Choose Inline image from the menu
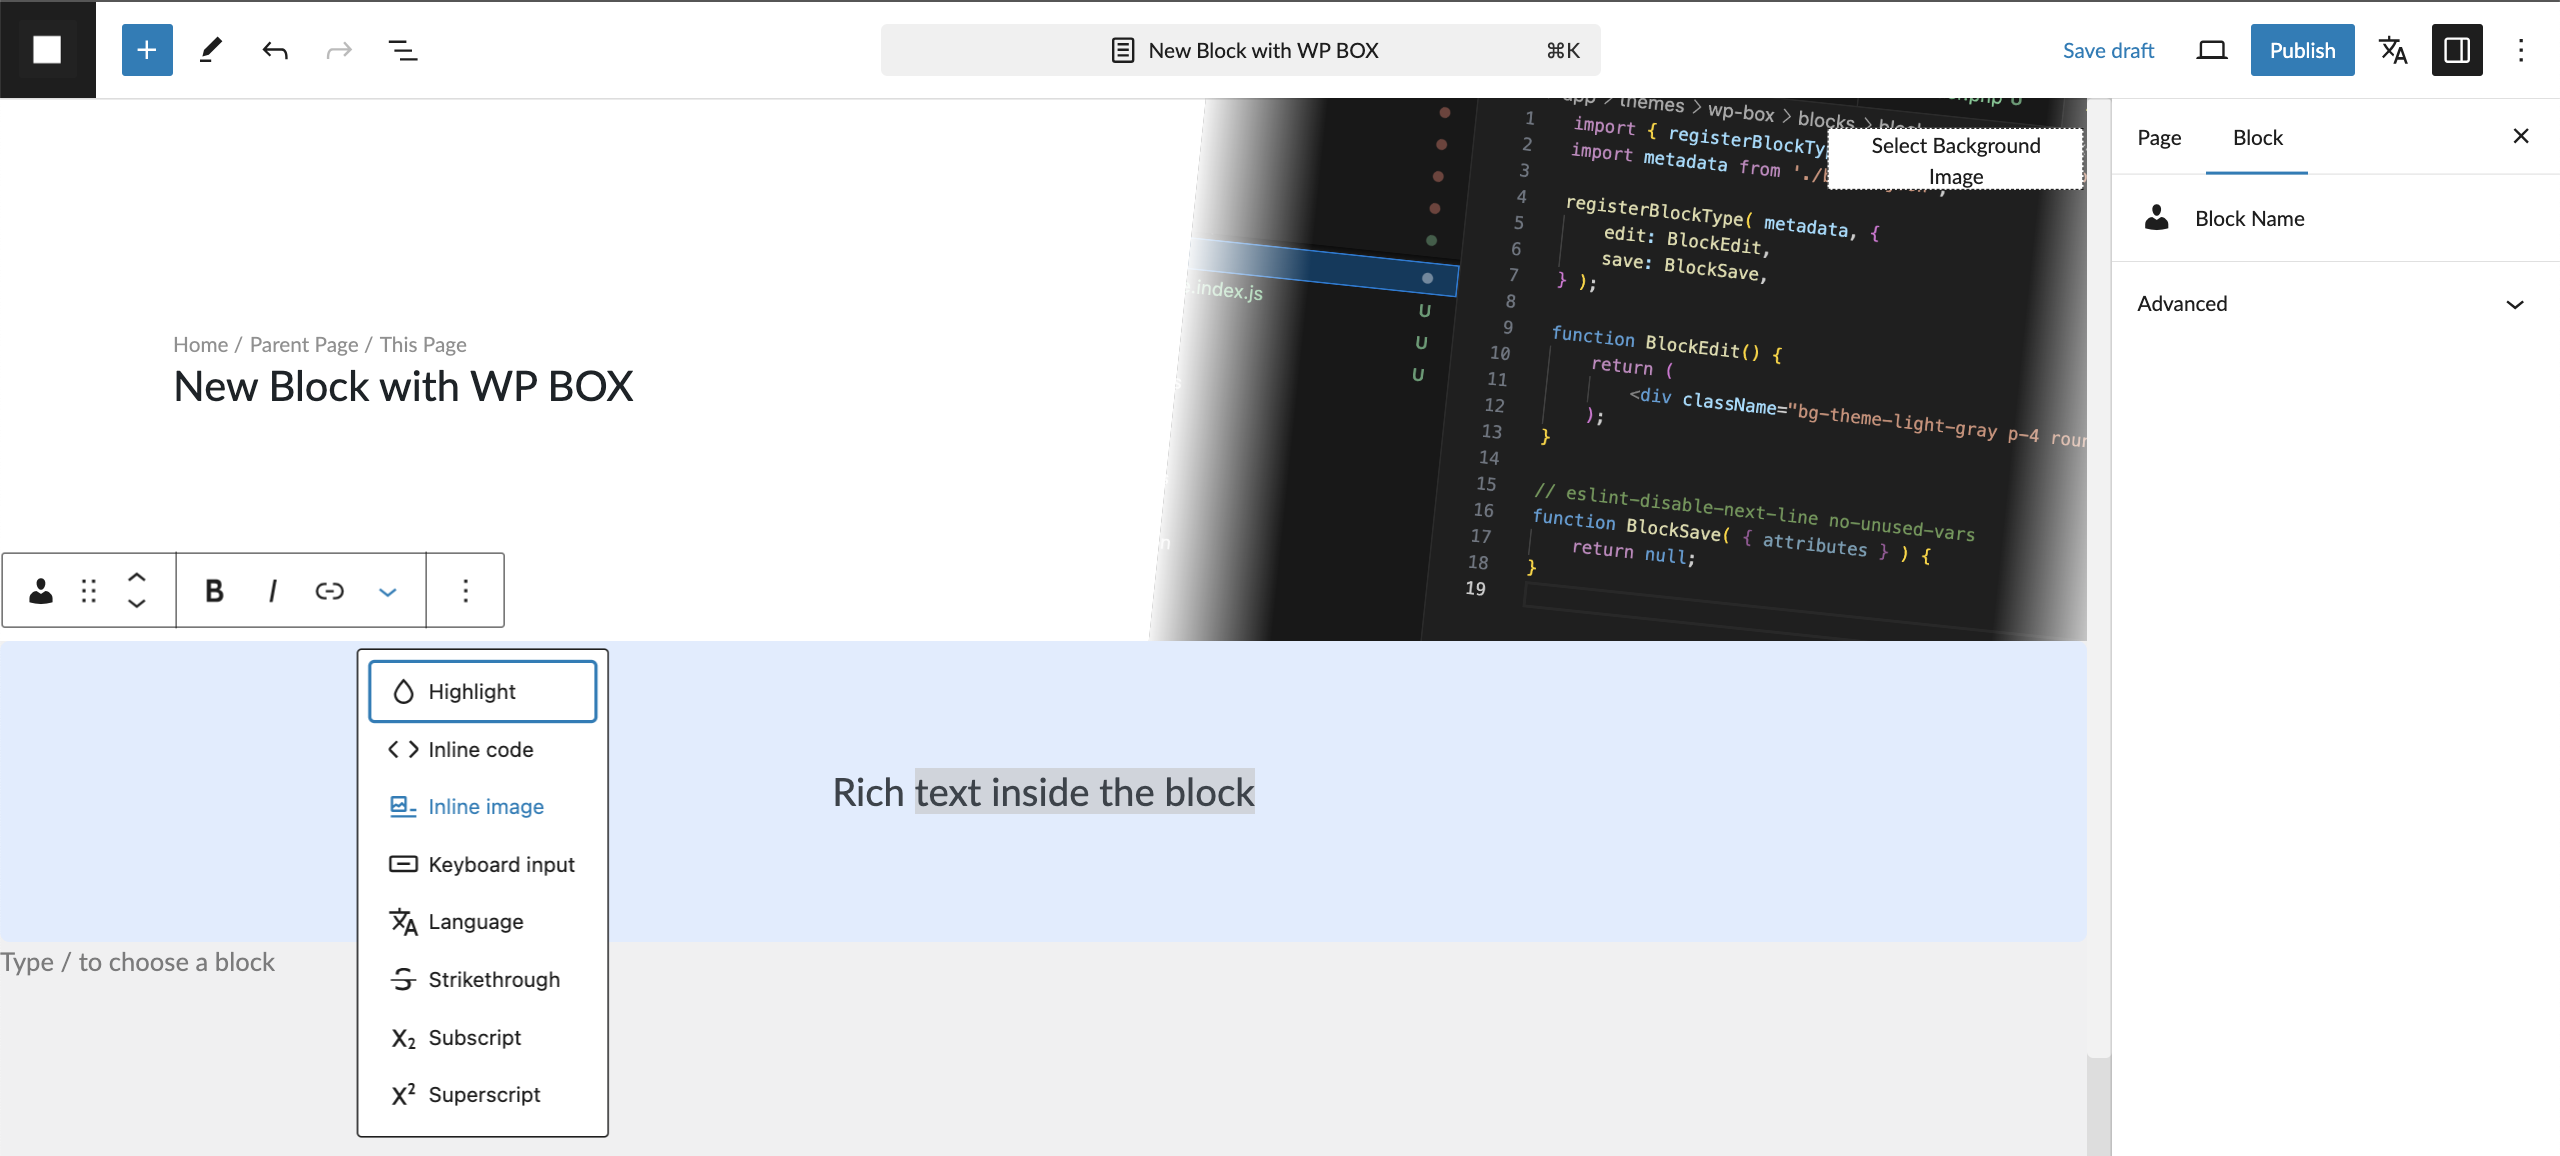Screen dimensions: 2560x1156 click(483, 806)
